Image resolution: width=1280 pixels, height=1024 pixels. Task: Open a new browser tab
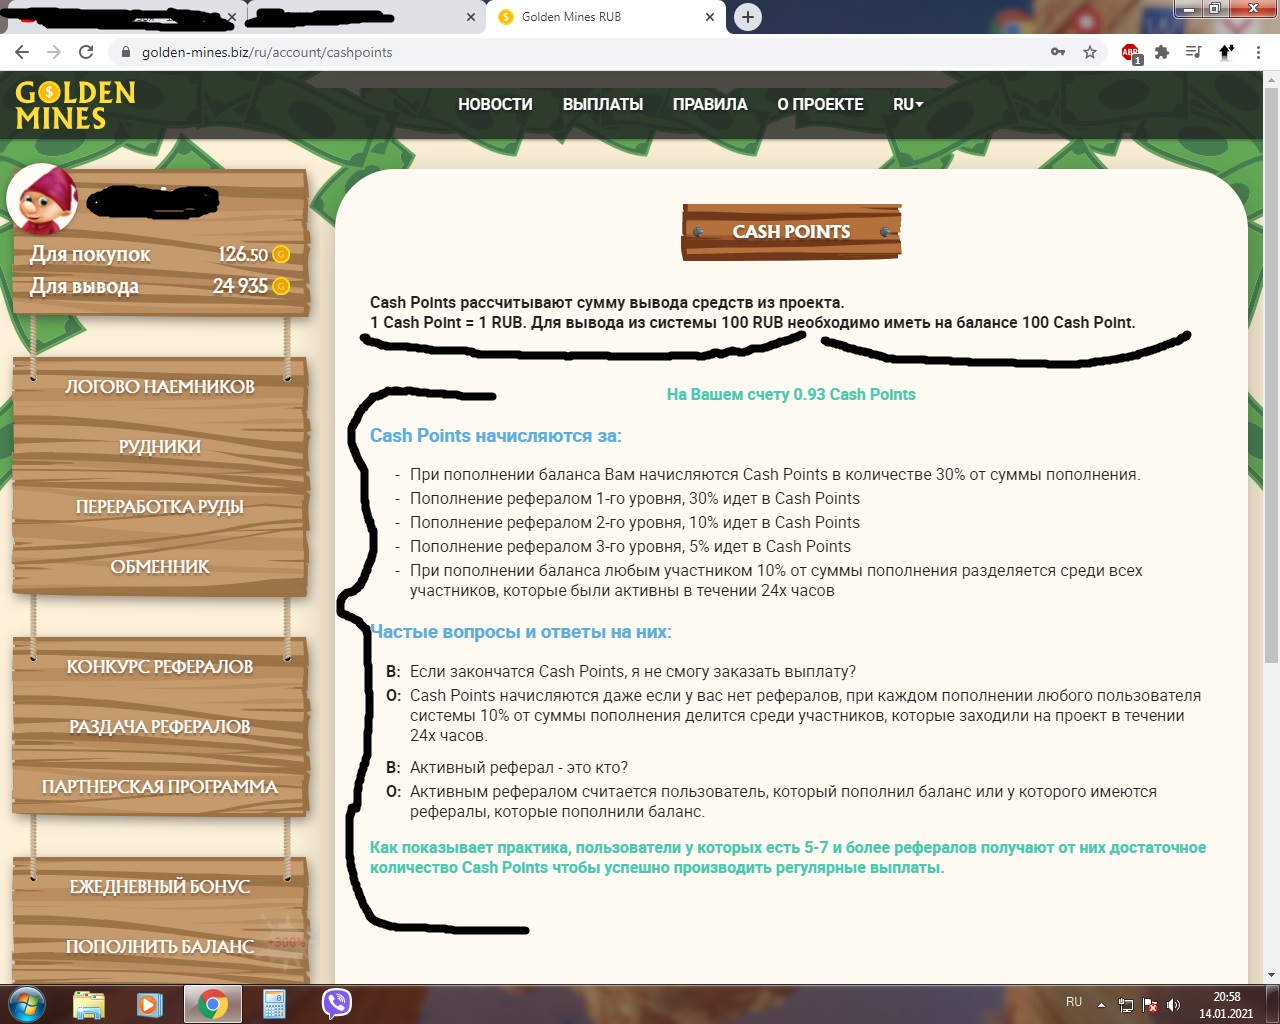click(747, 17)
